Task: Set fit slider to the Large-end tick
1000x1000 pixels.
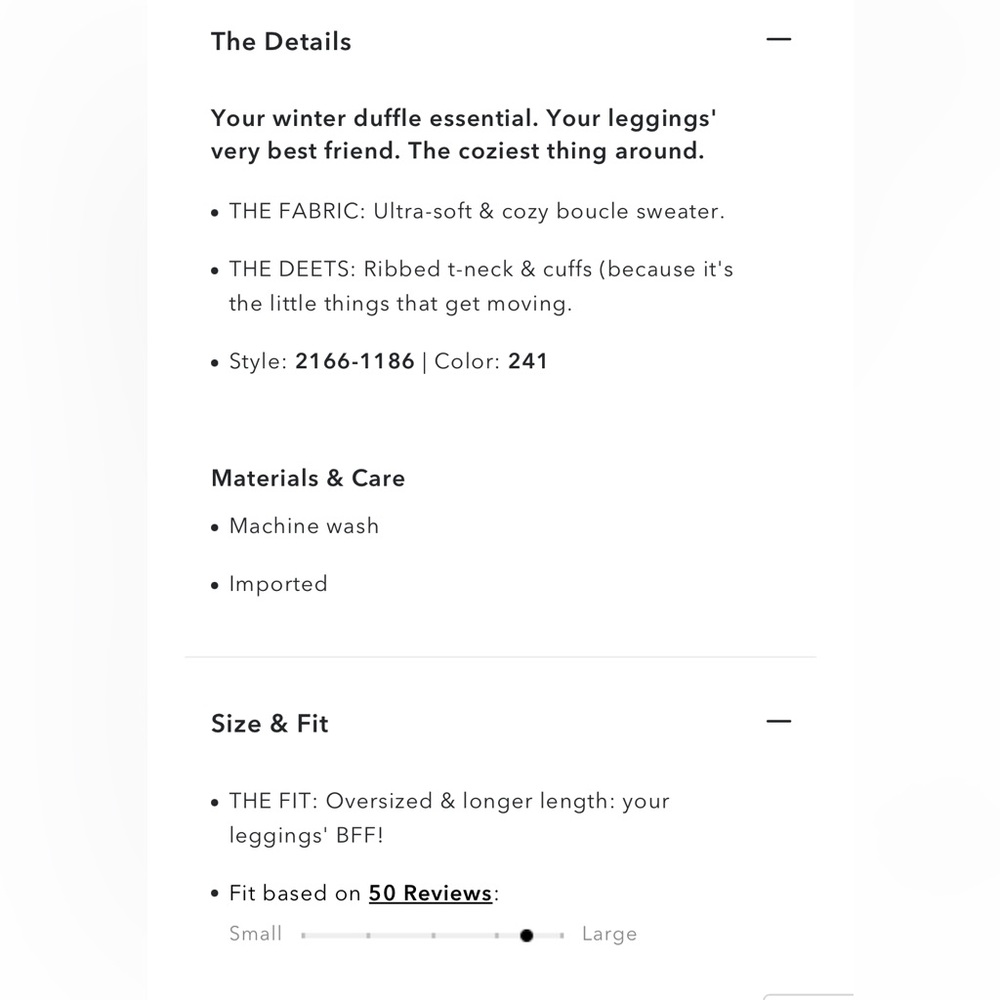Action: pos(562,936)
